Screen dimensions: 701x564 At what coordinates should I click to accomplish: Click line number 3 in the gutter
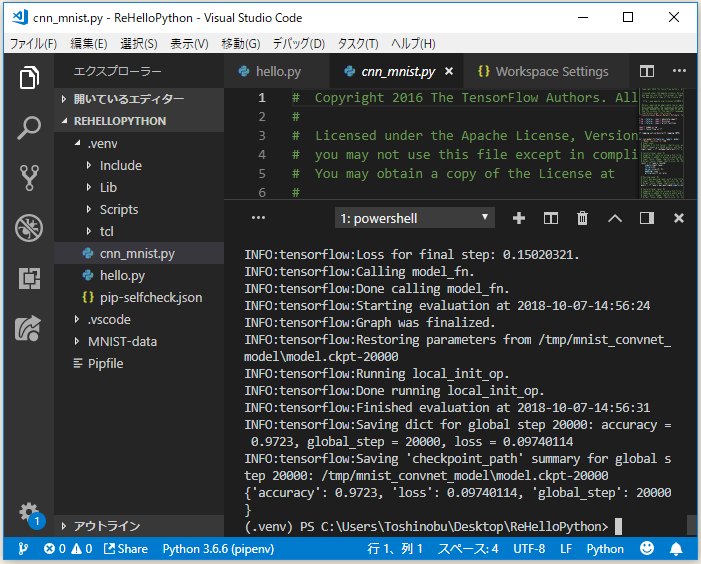pos(262,135)
